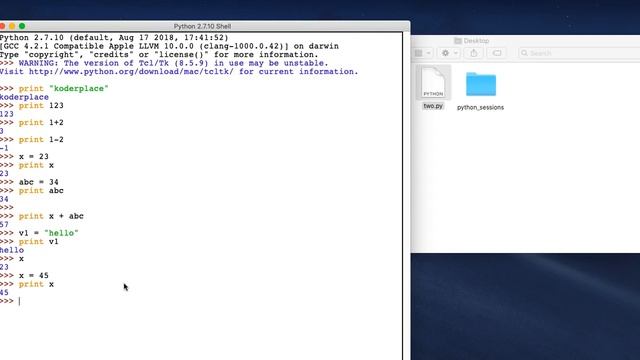Click the Desktop folder proxy icon in Finder title
Viewport: 640px width, 360px height.
point(458,41)
